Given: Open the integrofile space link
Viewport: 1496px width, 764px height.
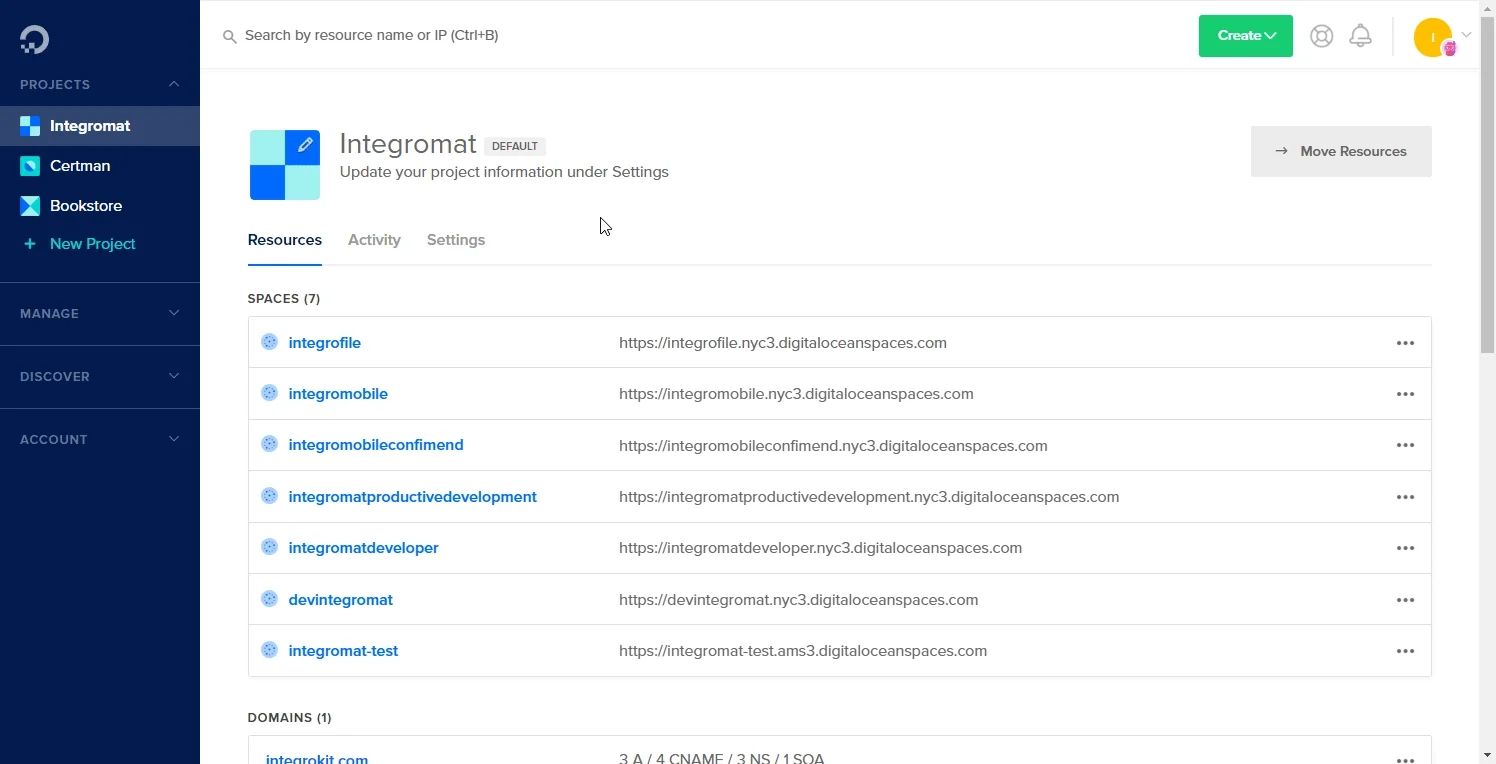Looking at the screenshot, I should (325, 343).
